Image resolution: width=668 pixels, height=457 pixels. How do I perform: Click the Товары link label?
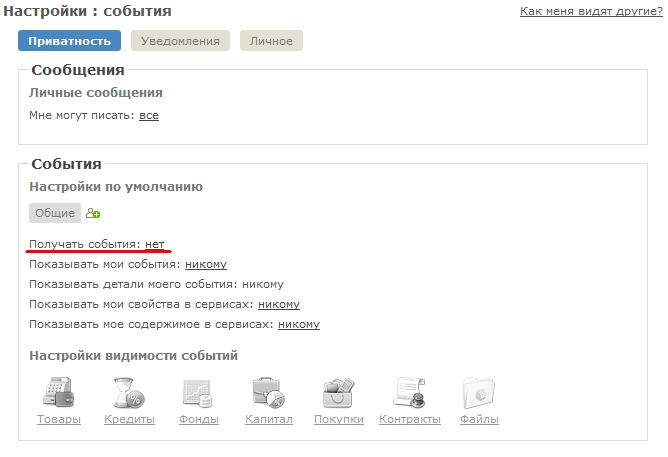(59, 419)
